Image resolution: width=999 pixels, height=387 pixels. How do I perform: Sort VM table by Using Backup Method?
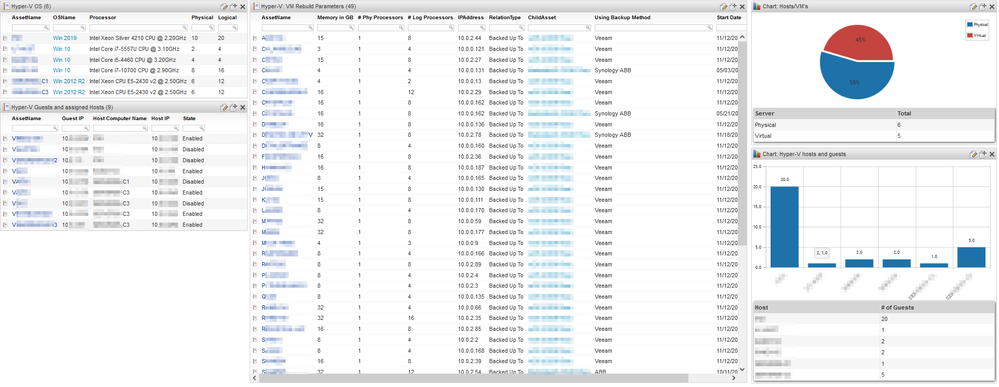[622, 17]
